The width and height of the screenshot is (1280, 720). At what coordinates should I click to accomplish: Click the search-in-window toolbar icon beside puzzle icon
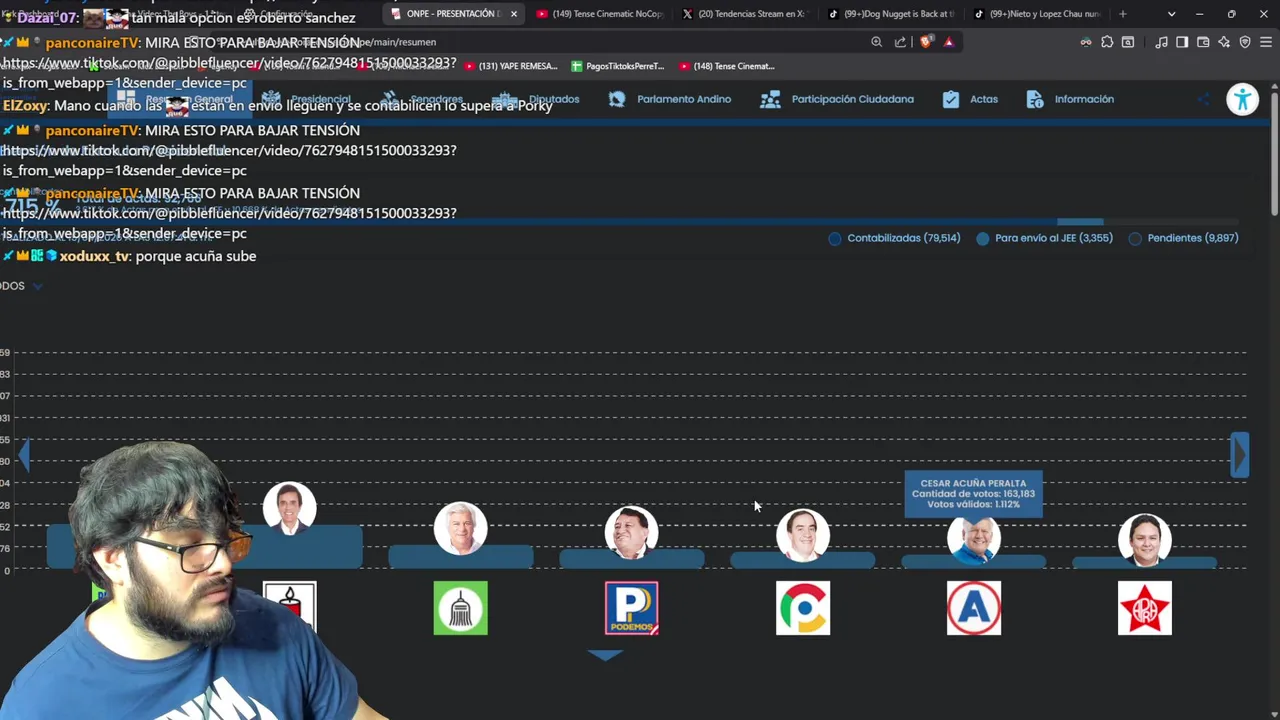[1128, 42]
